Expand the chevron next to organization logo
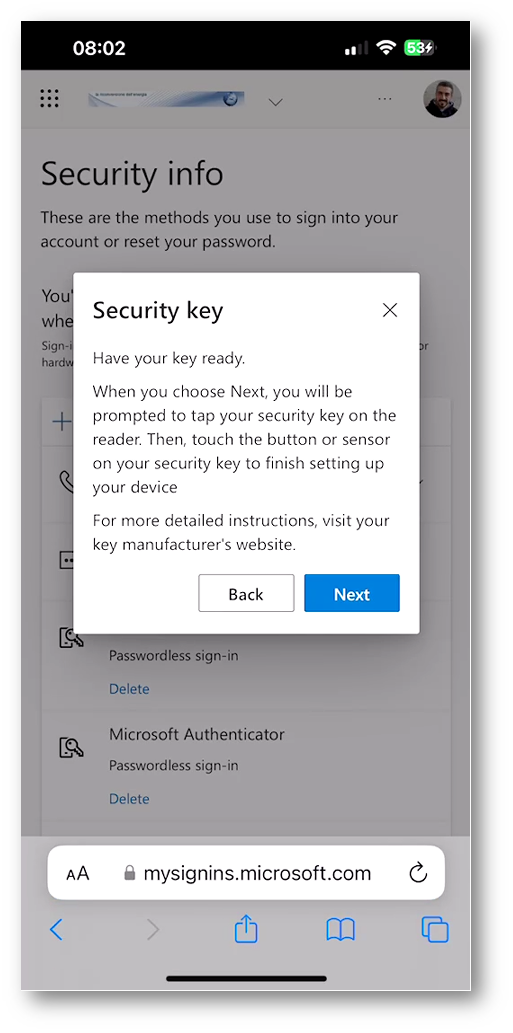 (276, 102)
